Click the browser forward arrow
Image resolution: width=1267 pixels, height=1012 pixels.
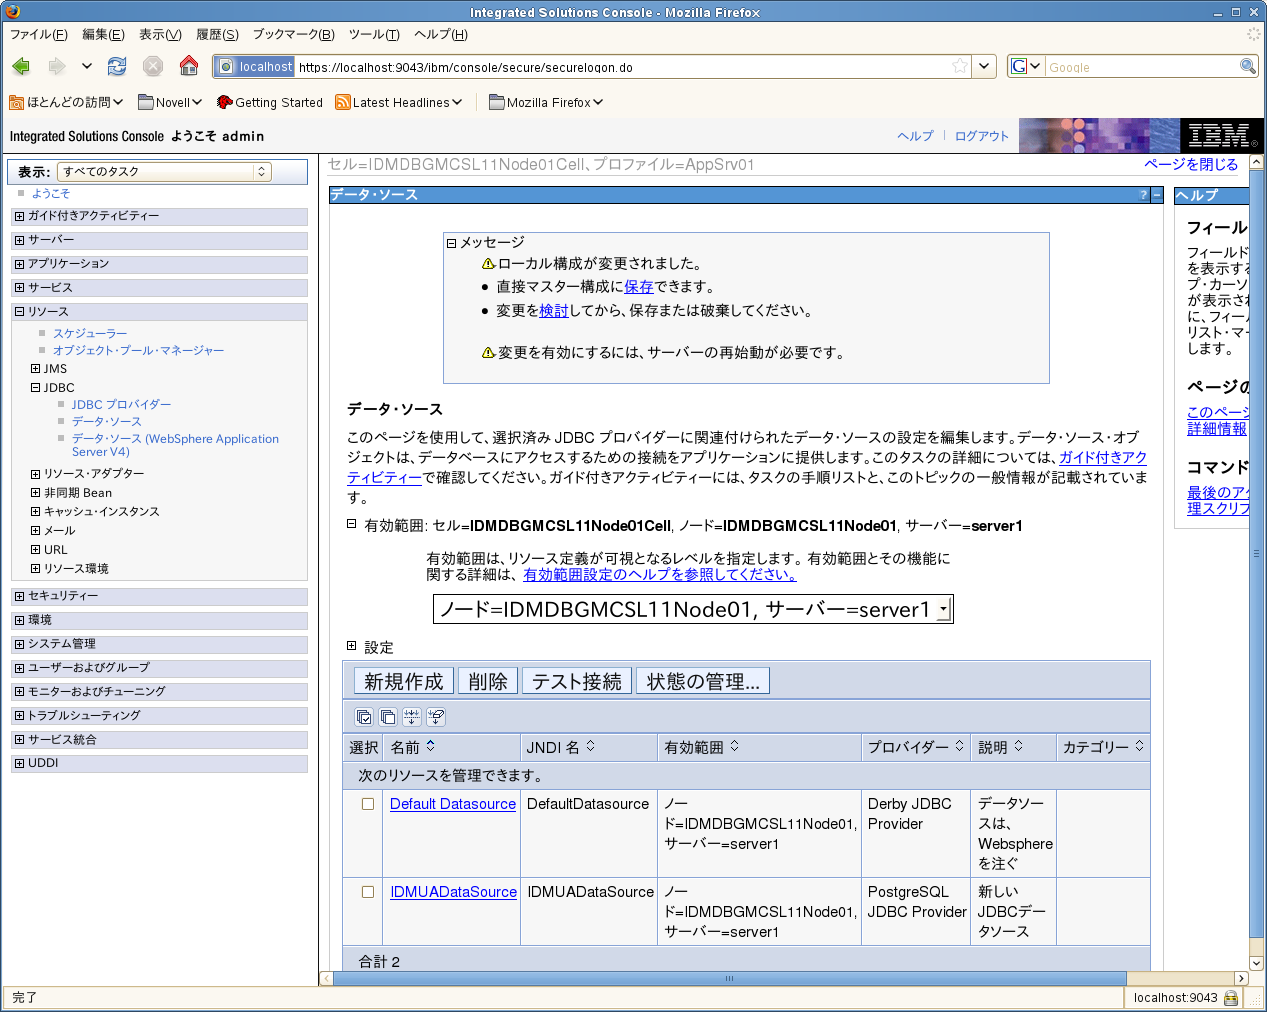[x=56, y=66]
